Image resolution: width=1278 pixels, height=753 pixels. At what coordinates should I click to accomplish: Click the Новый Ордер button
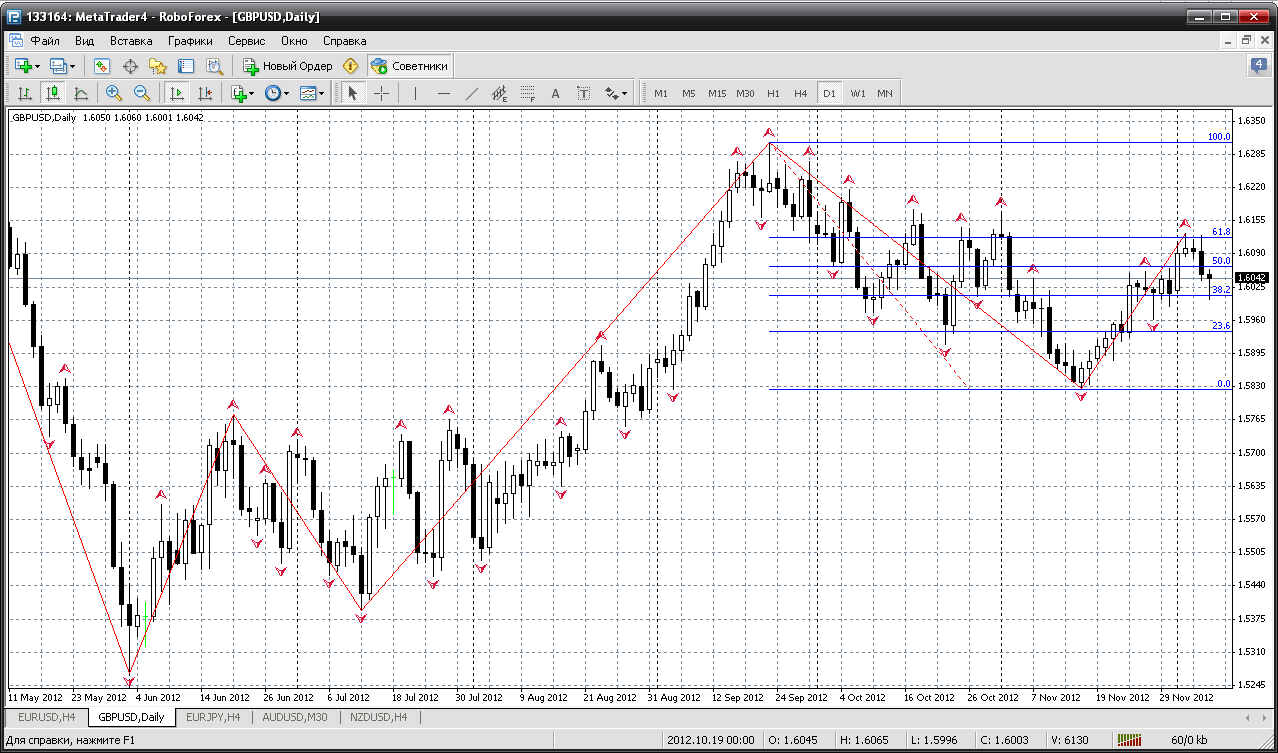pos(287,66)
